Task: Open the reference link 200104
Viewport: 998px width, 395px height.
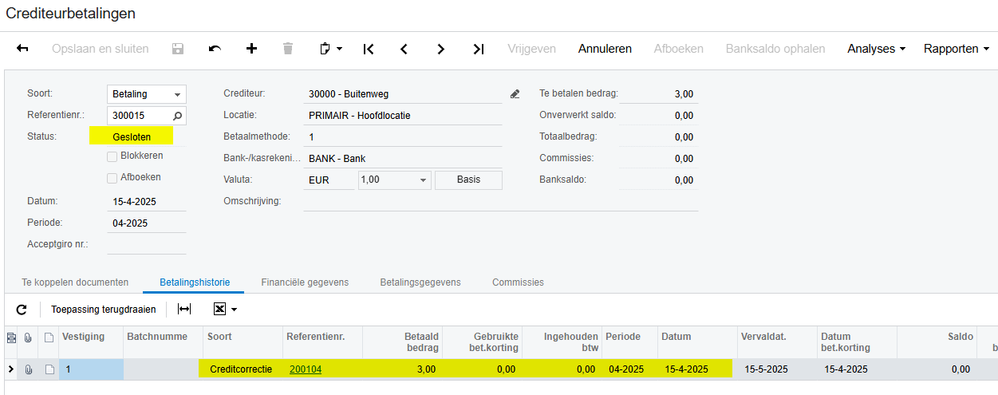Action: pyautogui.click(x=306, y=369)
